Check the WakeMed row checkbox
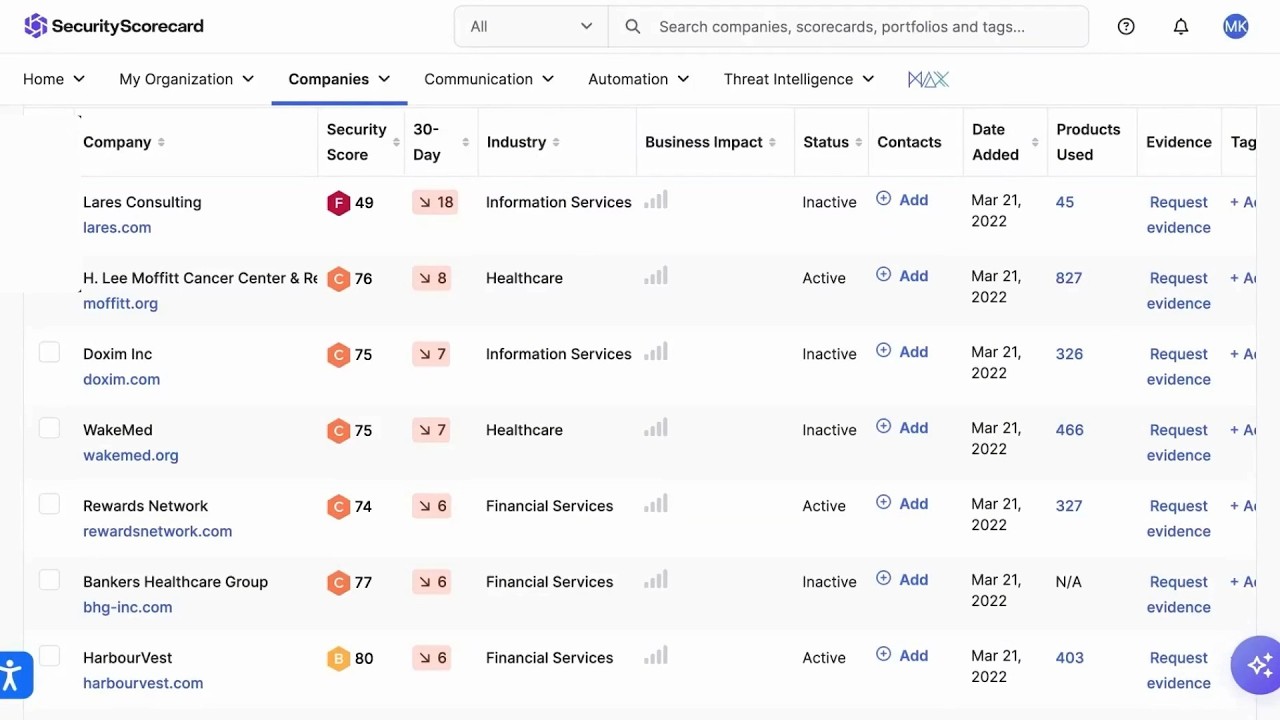1280x720 pixels. pyautogui.click(x=49, y=428)
